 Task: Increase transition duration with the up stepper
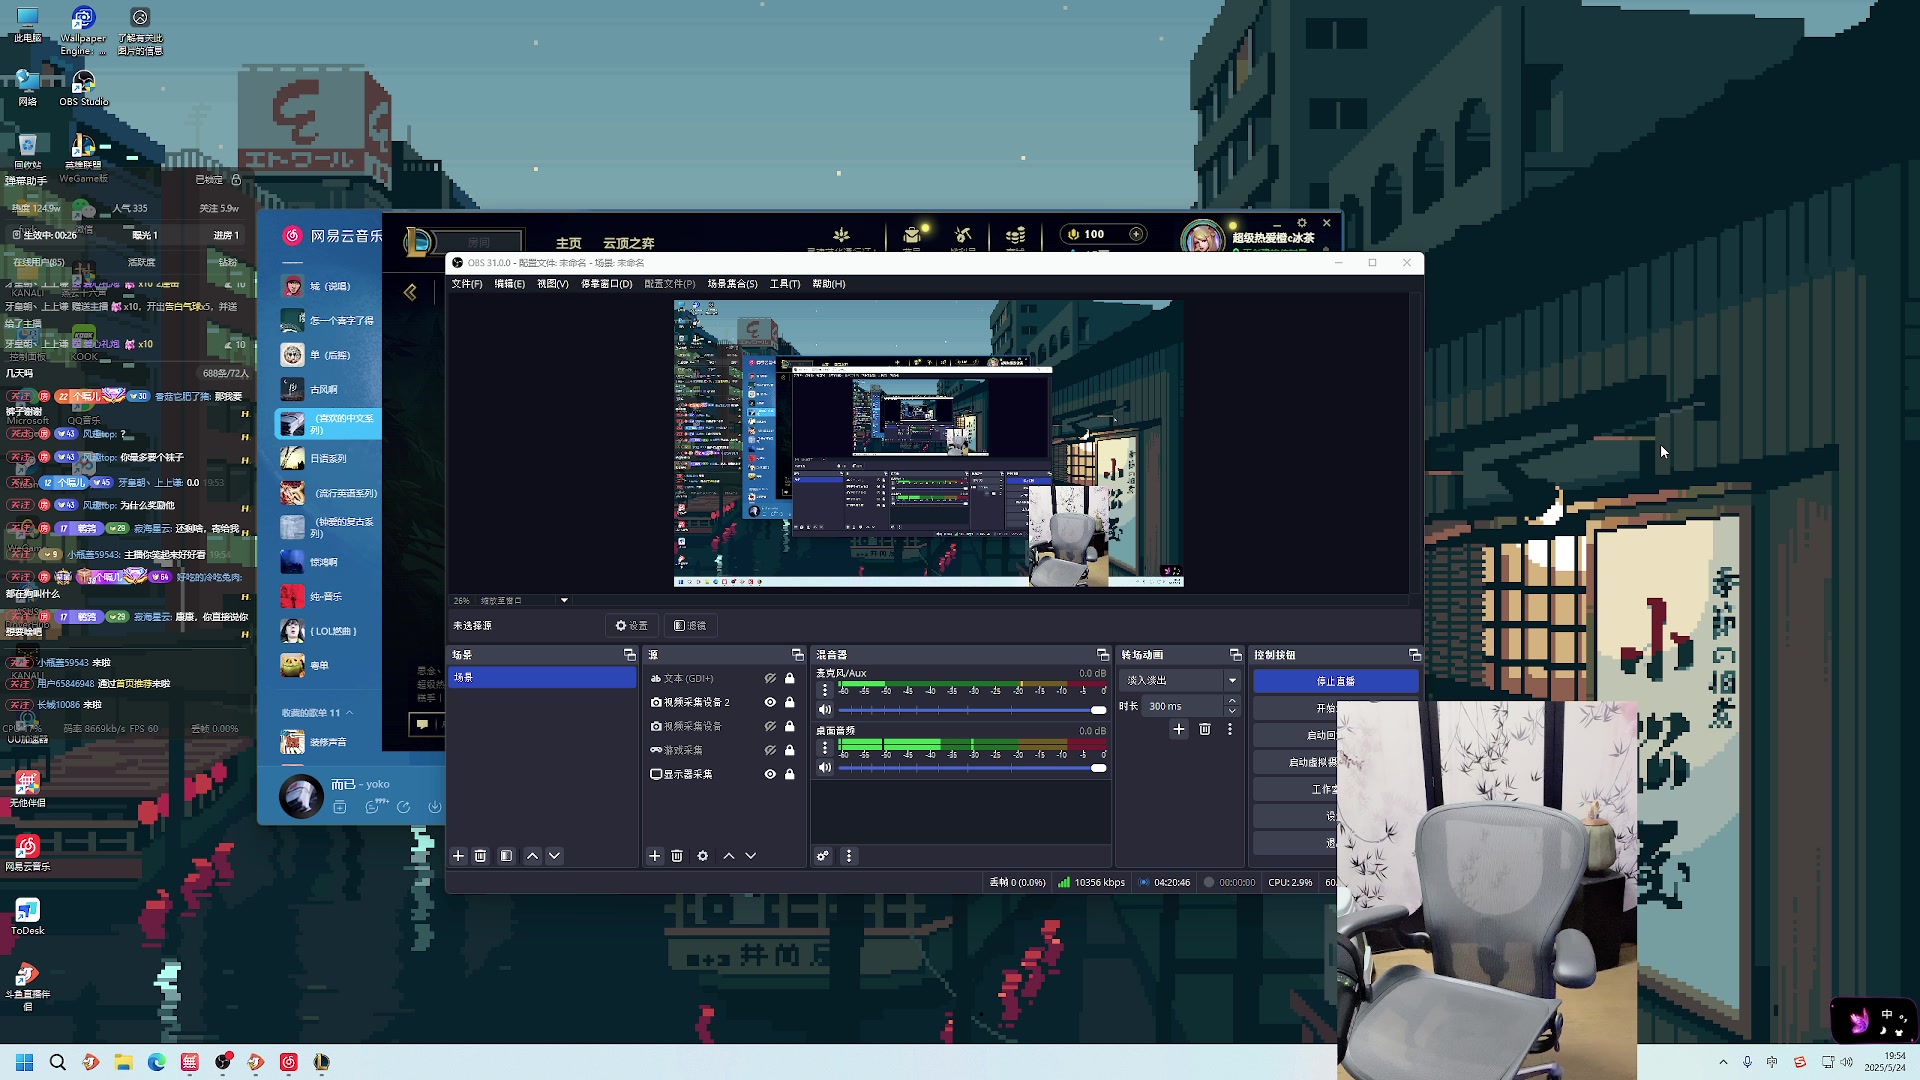pyautogui.click(x=1232, y=701)
